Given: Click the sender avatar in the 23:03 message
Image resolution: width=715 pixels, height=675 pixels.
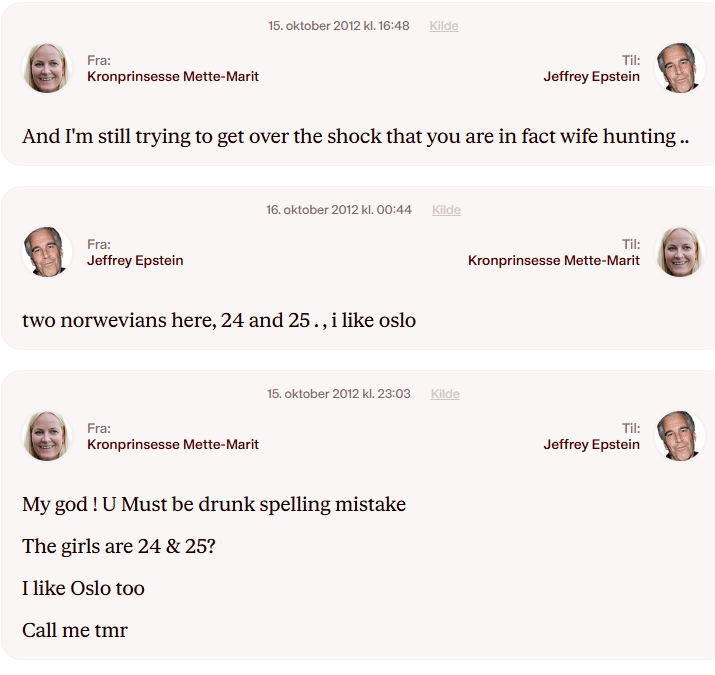Looking at the screenshot, I should tap(47, 436).
